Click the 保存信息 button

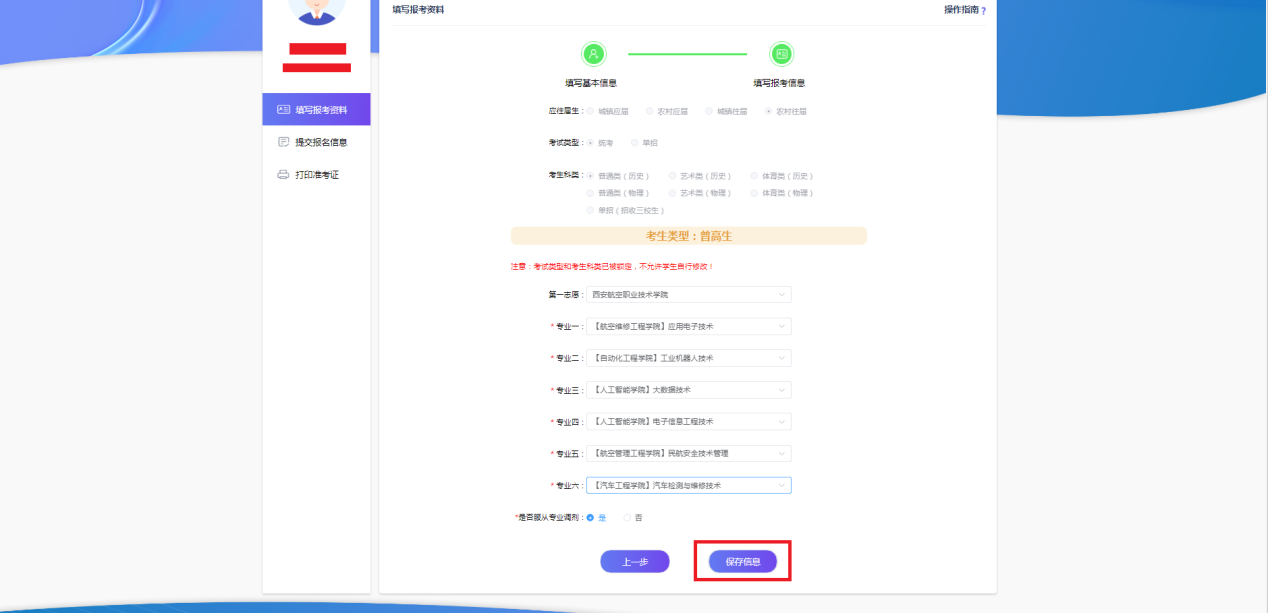[x=743, y=562]
